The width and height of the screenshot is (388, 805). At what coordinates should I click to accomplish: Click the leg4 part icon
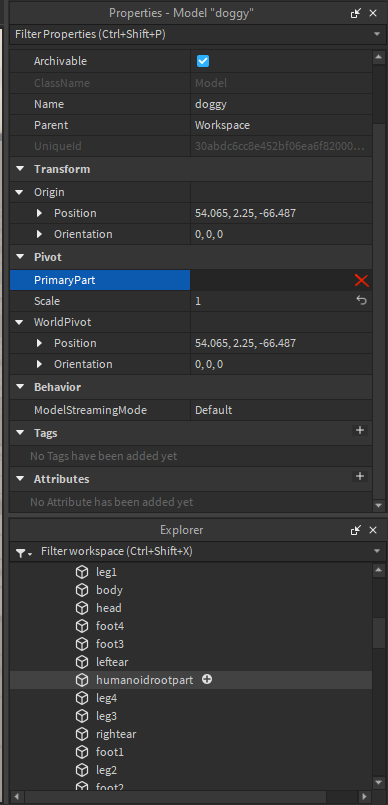click(82, 698)
